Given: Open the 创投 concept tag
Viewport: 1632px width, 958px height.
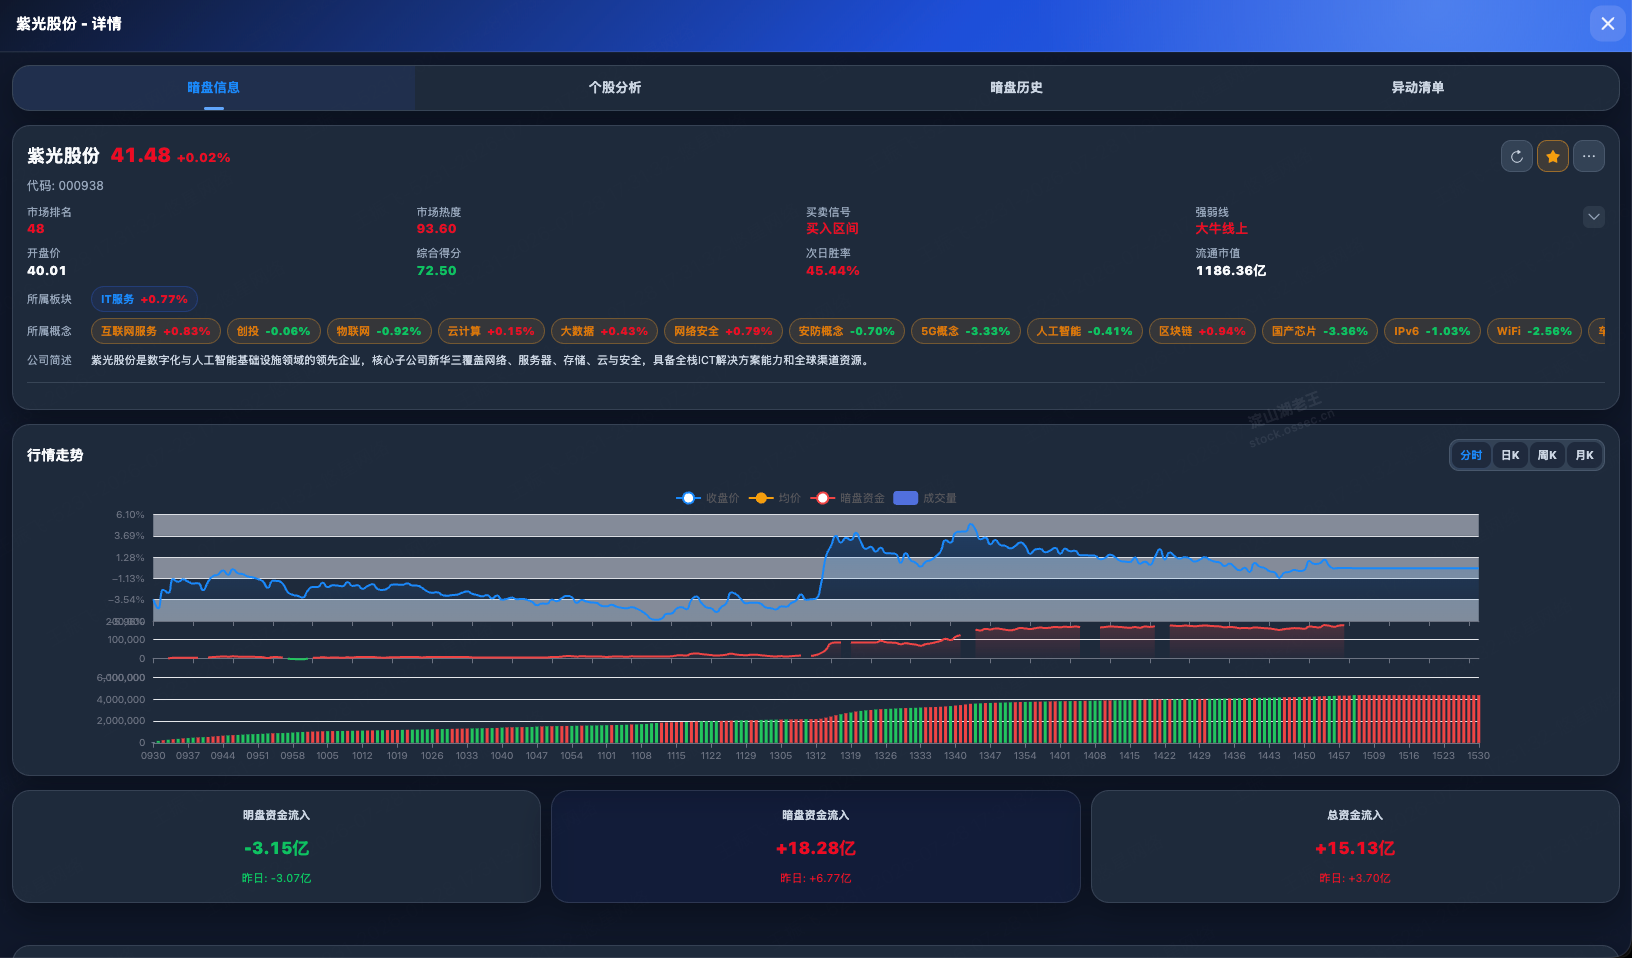Looking at the screenshot, I should pos(273,331).
